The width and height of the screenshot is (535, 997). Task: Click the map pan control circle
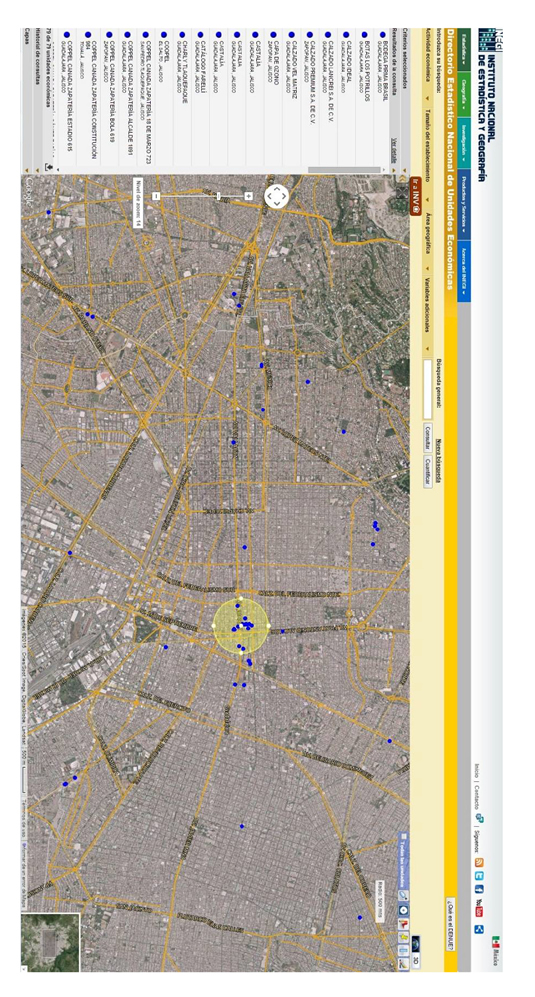(x=277, y=196)
